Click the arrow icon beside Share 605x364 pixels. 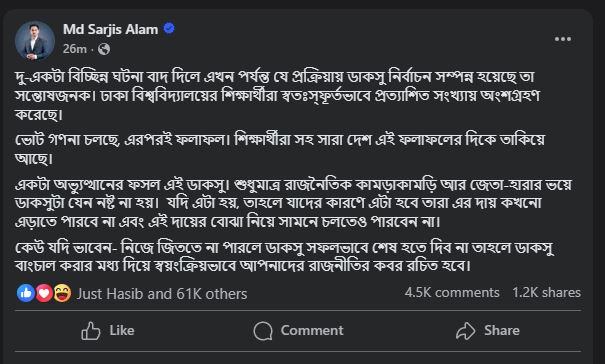pyautogui.click(x=465, y=331)
